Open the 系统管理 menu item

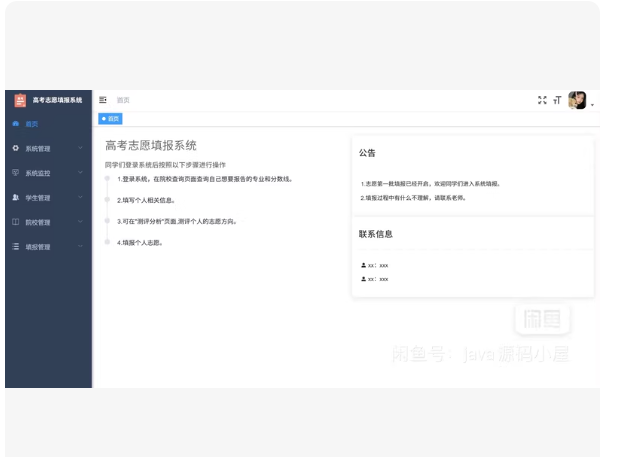48,148
